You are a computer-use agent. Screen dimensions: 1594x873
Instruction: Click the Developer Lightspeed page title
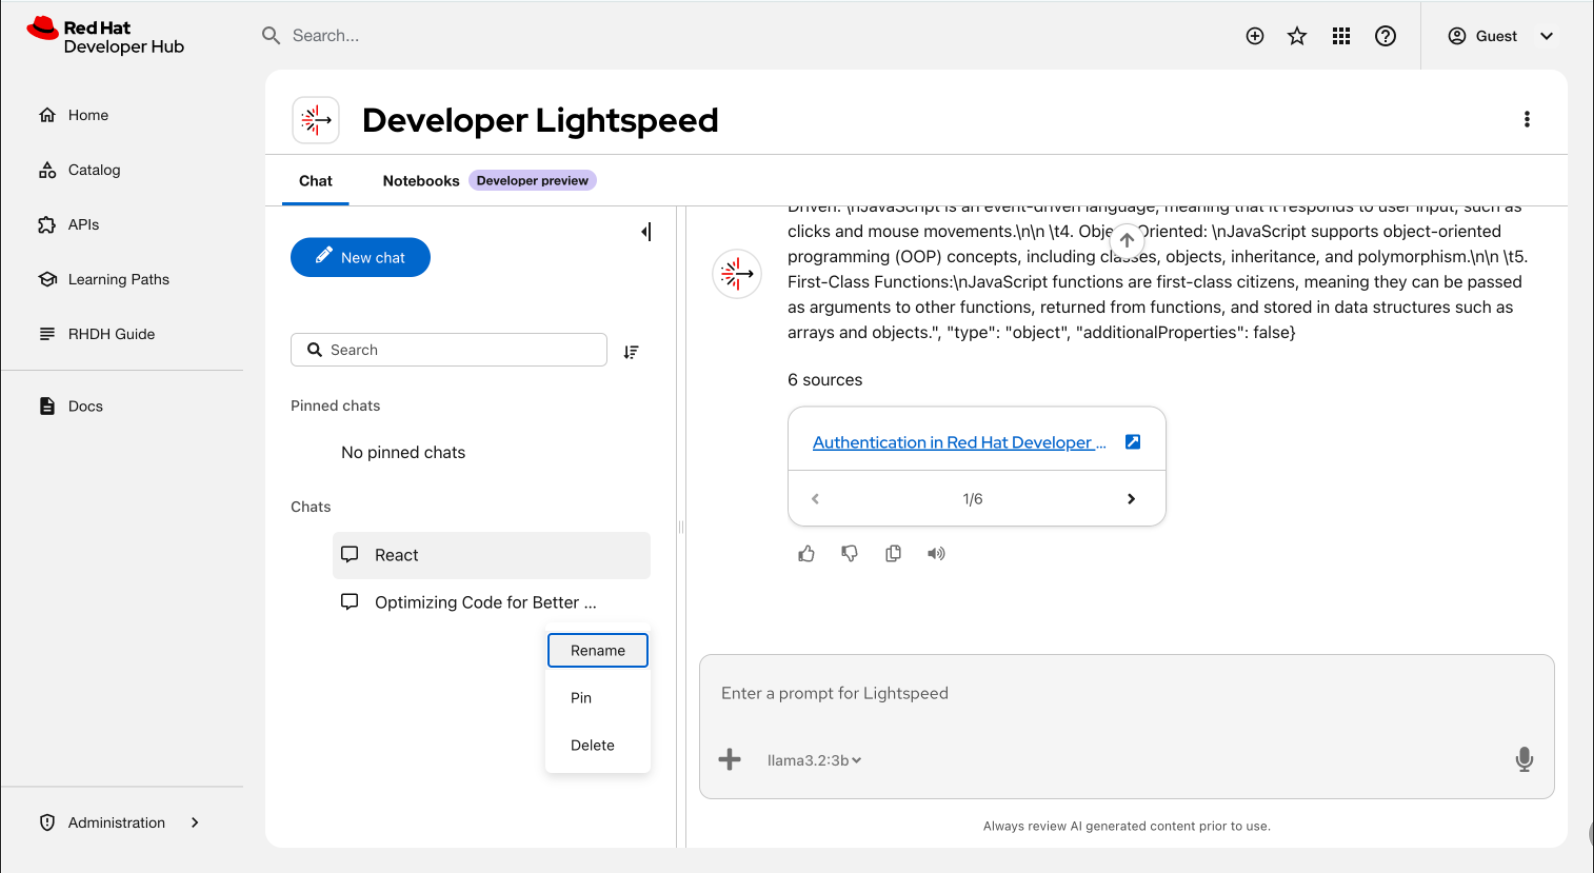click(x=540, y=120)
